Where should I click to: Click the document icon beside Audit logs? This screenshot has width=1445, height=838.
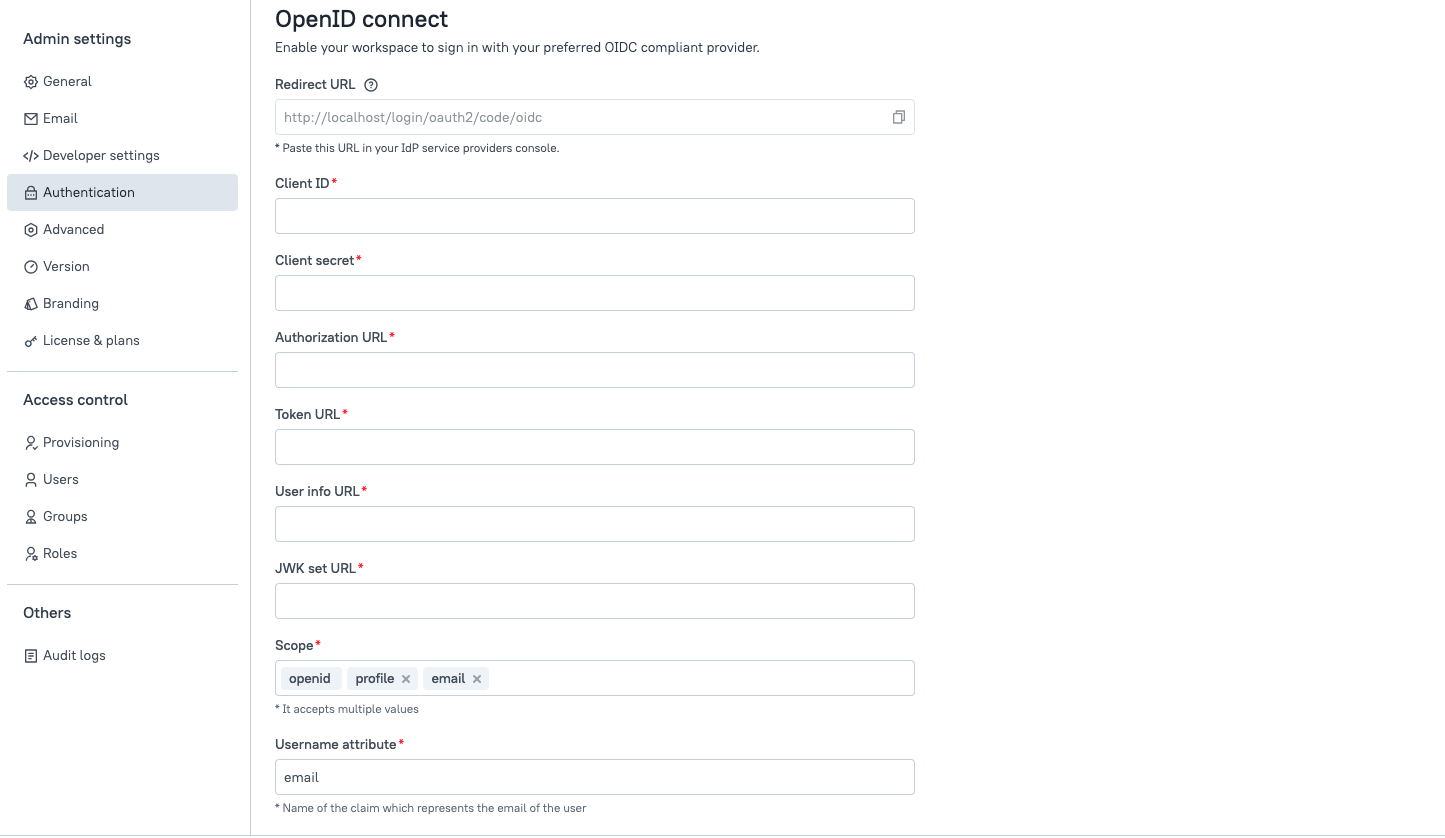point(31,655)
